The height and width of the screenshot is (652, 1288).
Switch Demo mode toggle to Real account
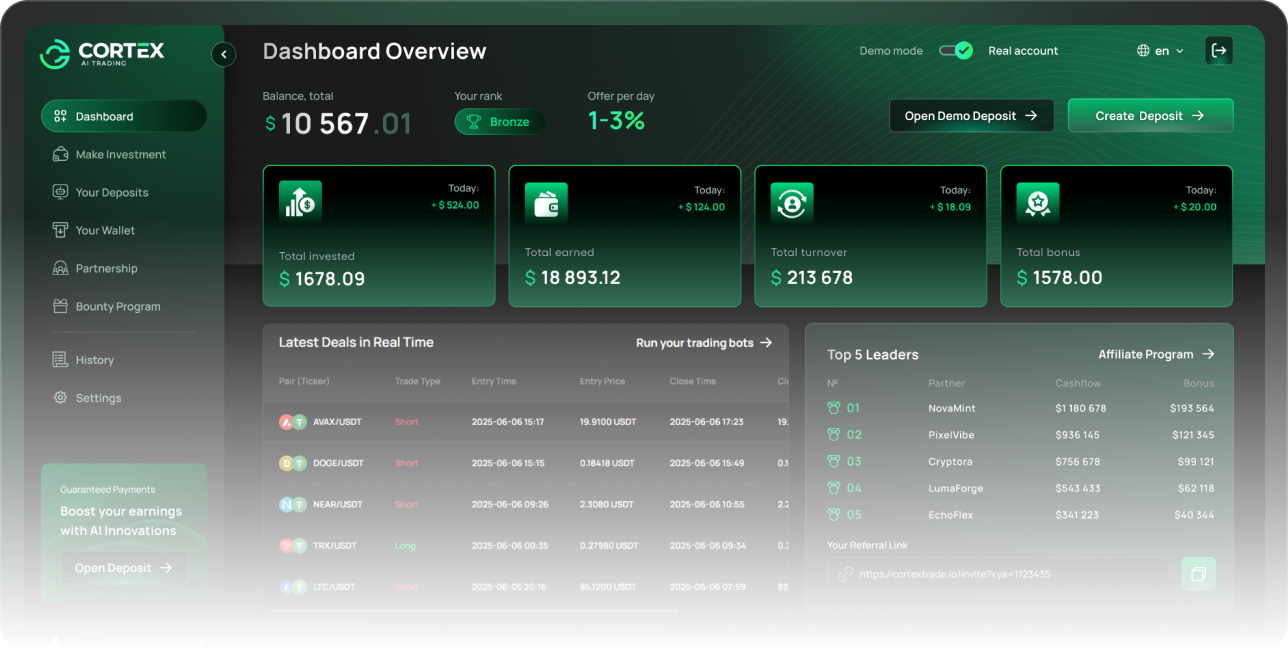tap(955, 50)
